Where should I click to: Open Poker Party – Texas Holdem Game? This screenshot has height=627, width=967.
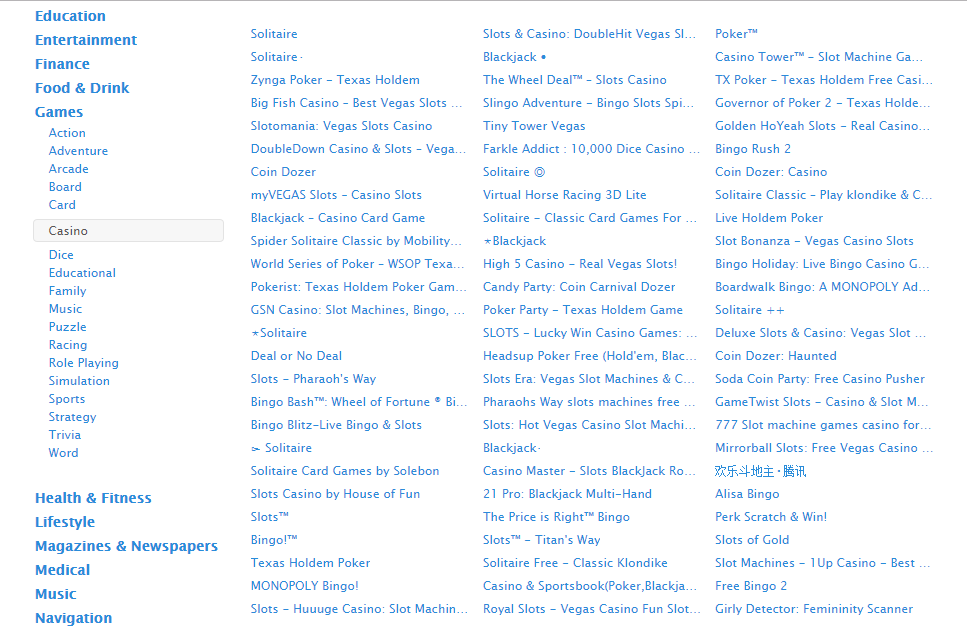point(583,309)
